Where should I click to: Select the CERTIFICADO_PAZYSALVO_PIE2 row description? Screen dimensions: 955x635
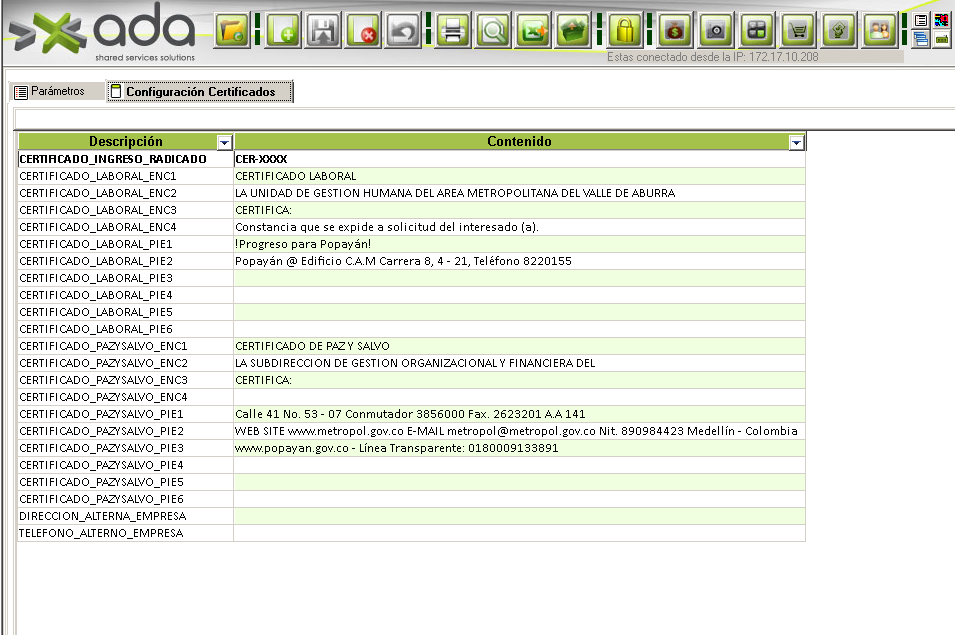point(101,431)
